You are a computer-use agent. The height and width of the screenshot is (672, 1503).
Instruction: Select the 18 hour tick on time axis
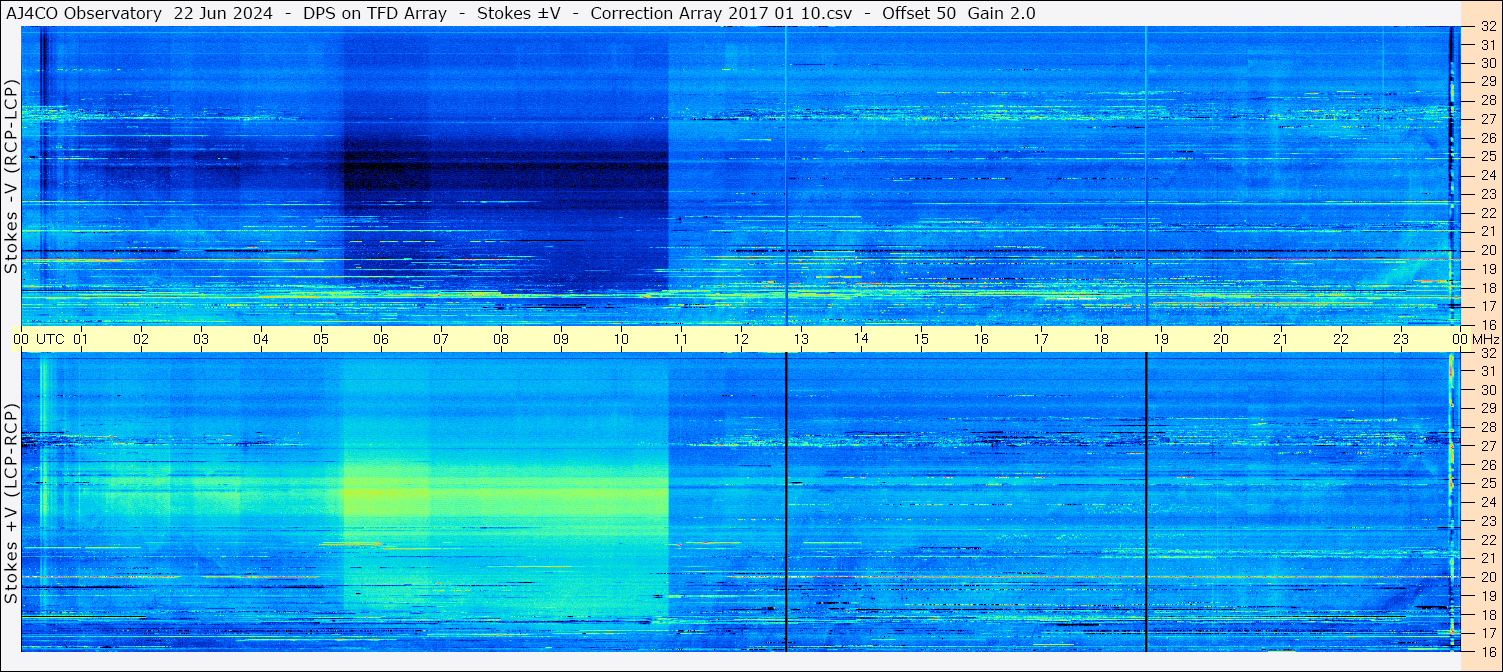pos(1101,339)
